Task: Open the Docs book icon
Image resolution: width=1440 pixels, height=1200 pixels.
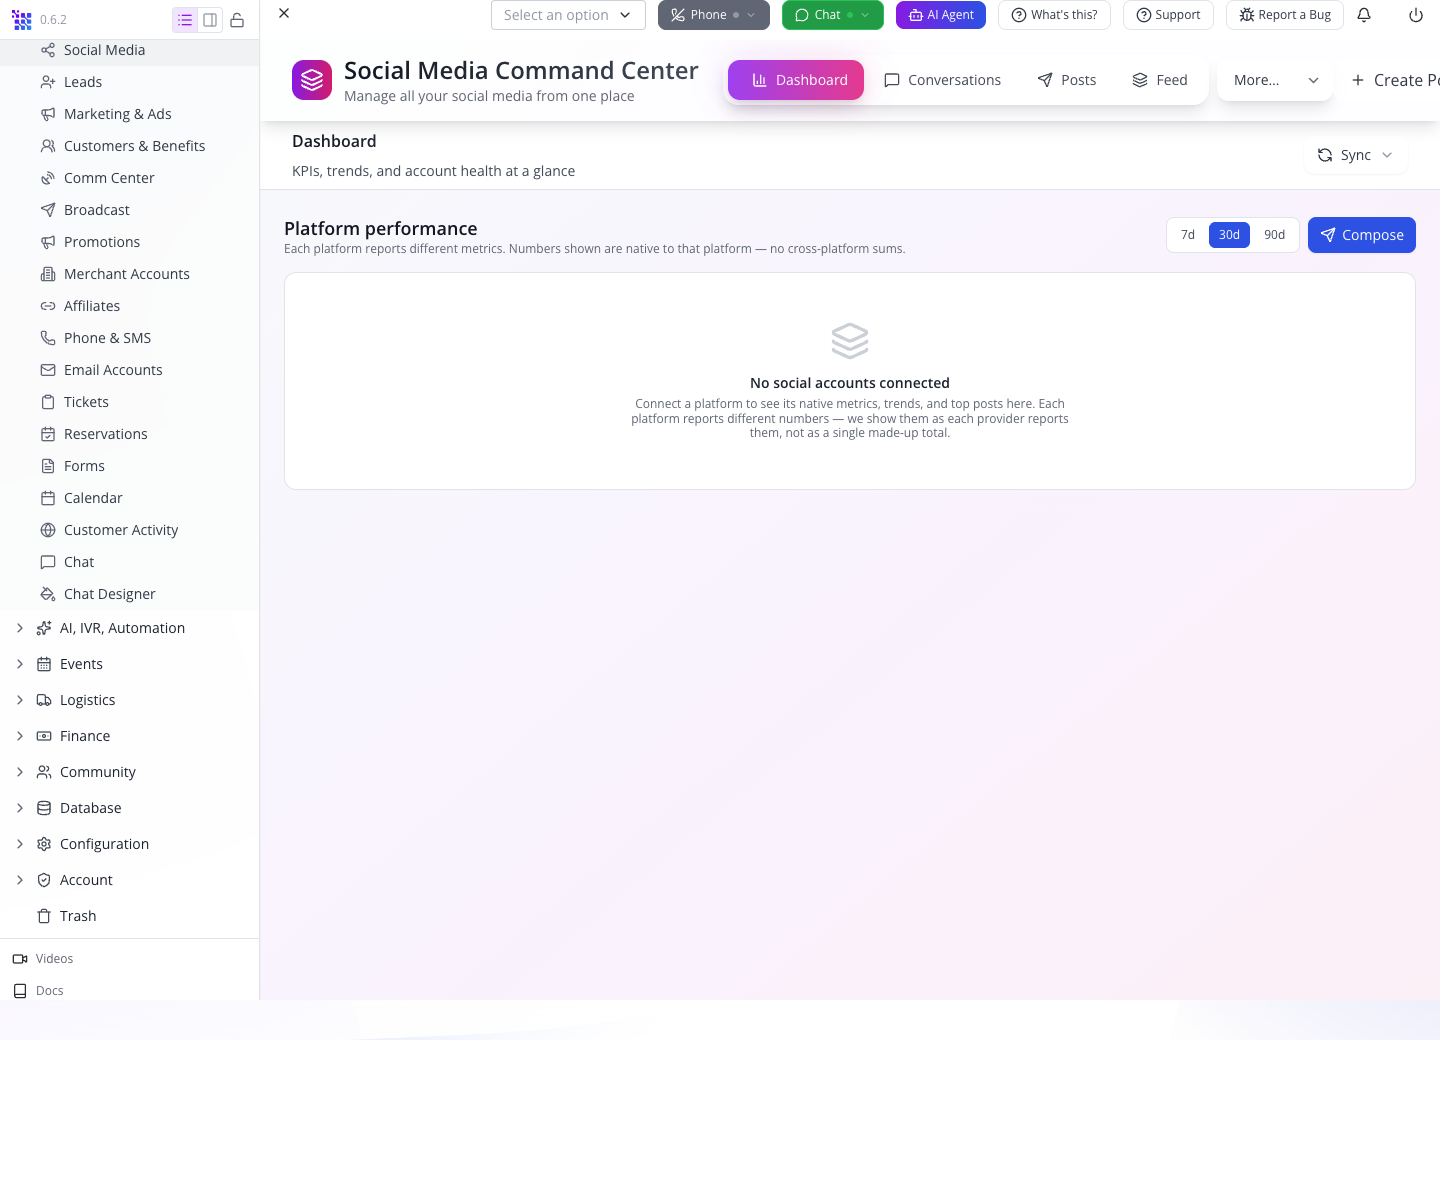Action: coord(20,991)
